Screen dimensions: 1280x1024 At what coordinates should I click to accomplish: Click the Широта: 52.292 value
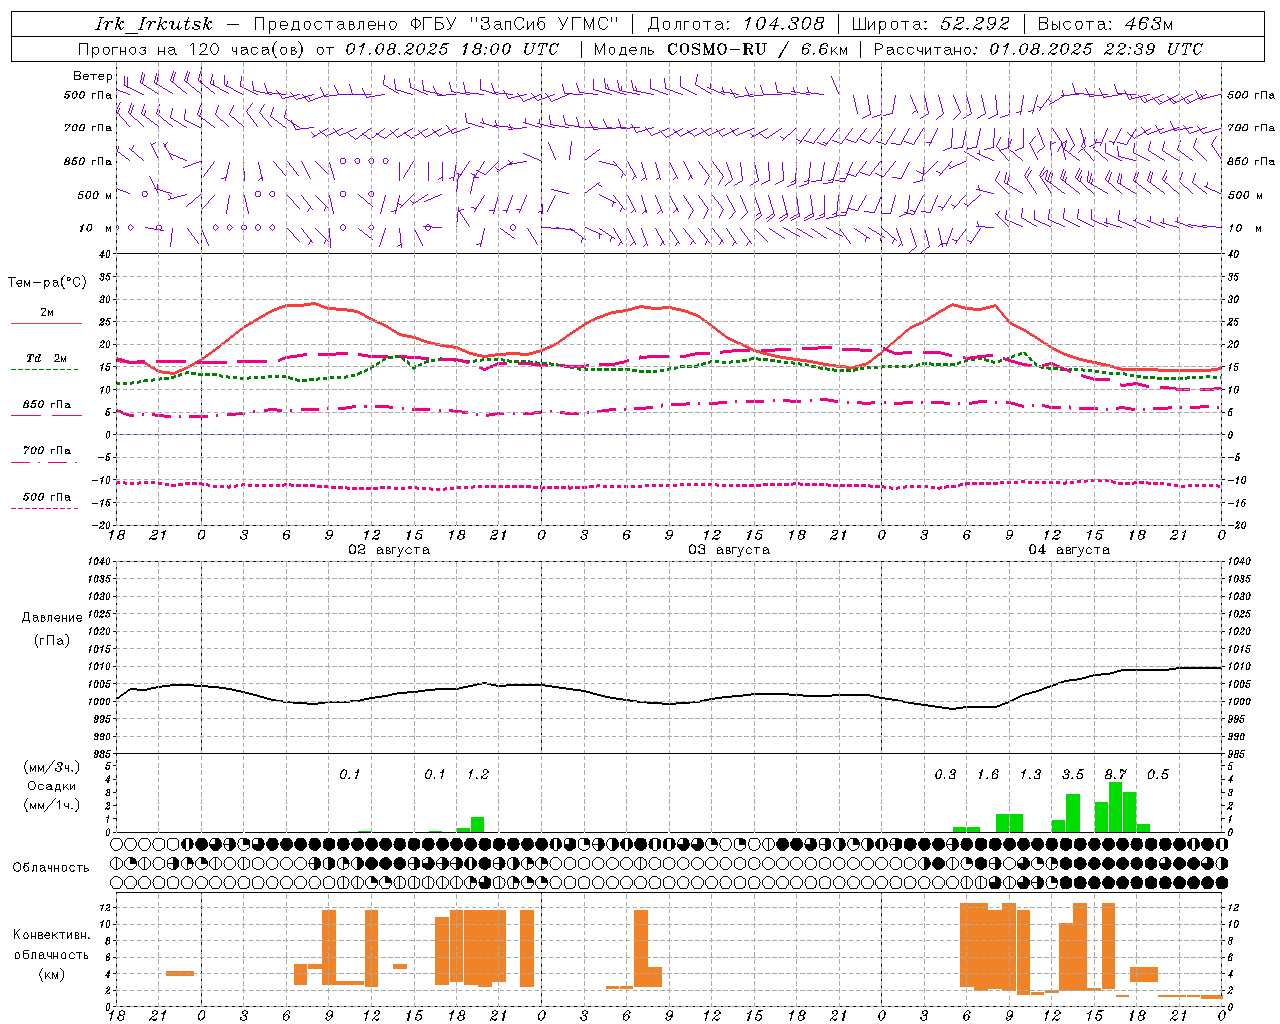[931, 24]
